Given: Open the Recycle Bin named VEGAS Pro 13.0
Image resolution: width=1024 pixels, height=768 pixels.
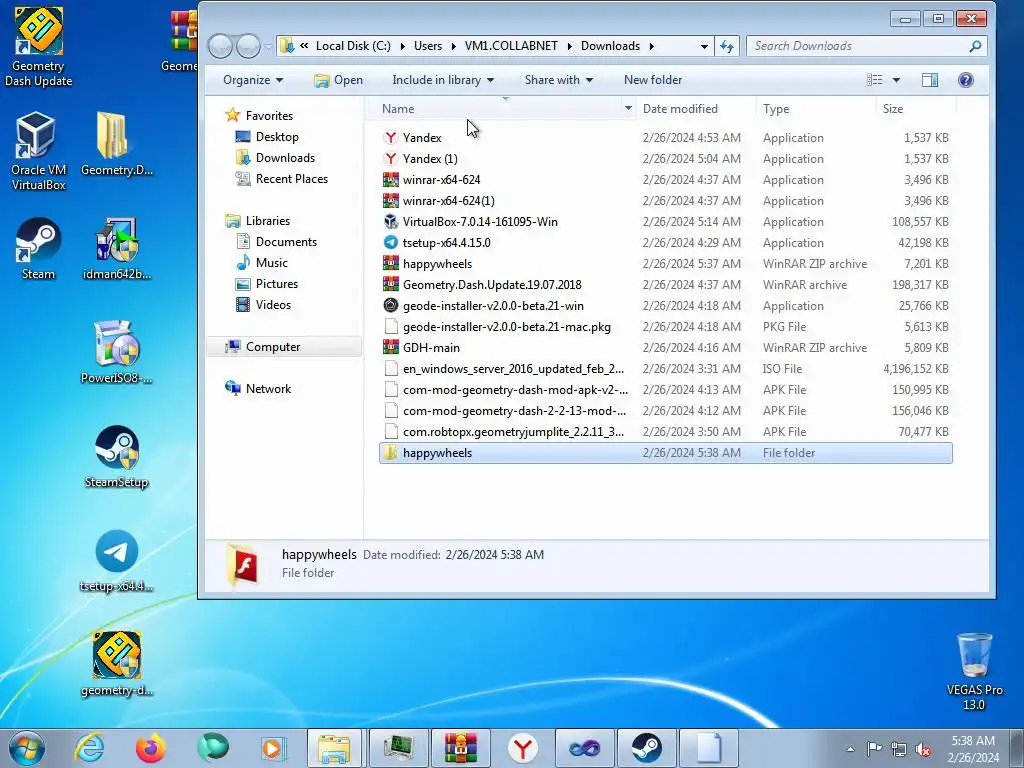Looking at the screenshot, I should click(x=974, y=671).
